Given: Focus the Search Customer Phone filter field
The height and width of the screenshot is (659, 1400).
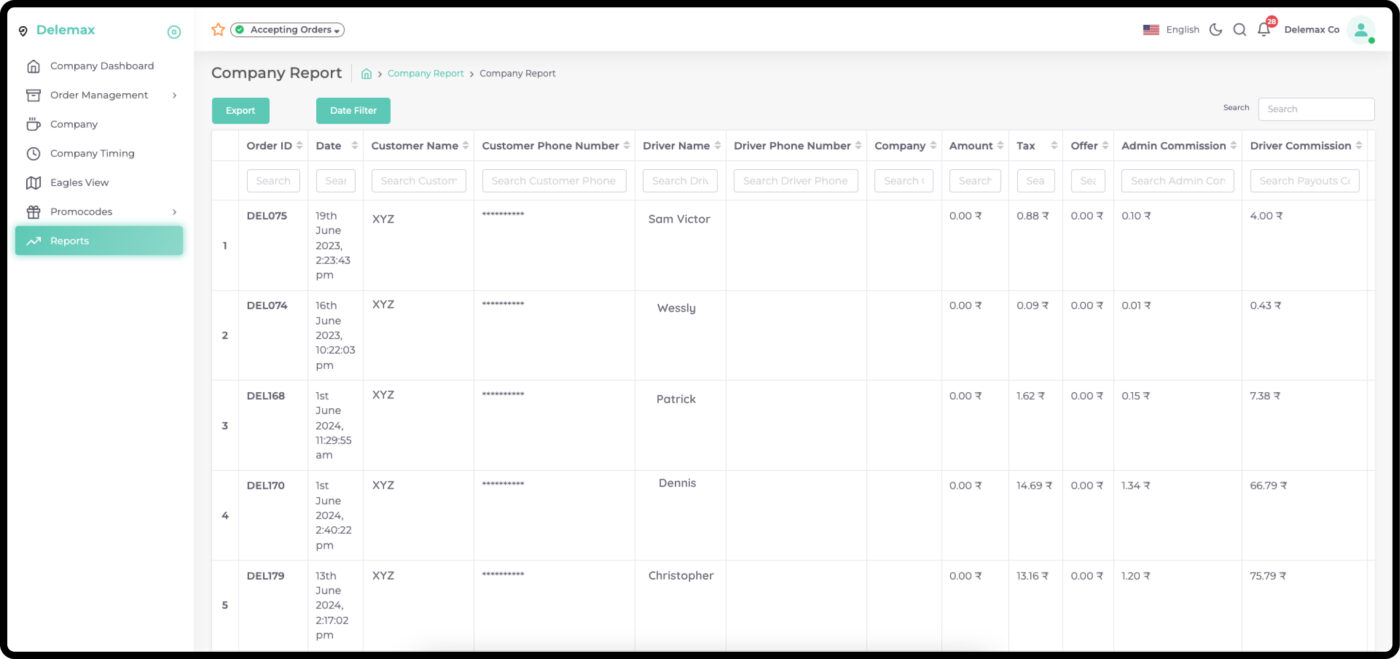Looking at the screenshot, I should point(554,181).
